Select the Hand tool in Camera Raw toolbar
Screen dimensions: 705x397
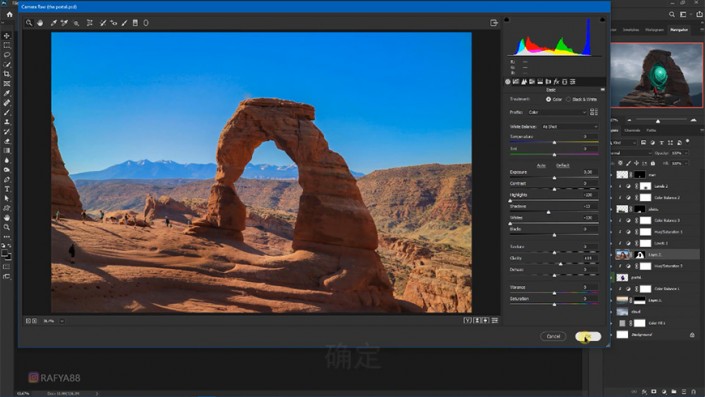(x=40, y=23)
